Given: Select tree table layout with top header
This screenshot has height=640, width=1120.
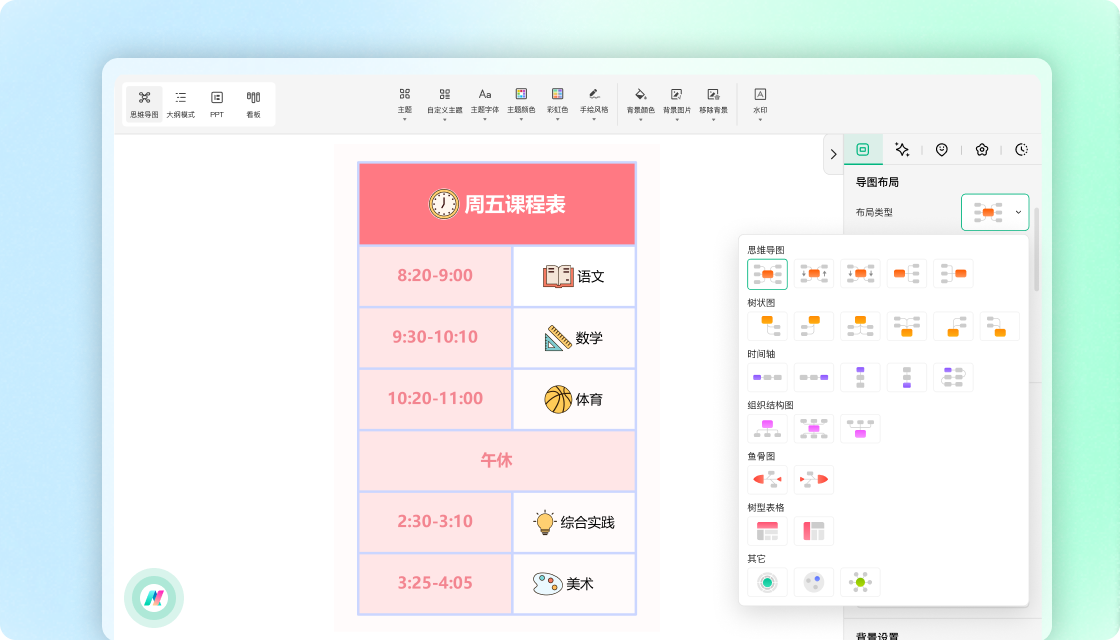Looking at the screenshot, I should [767, 531].
